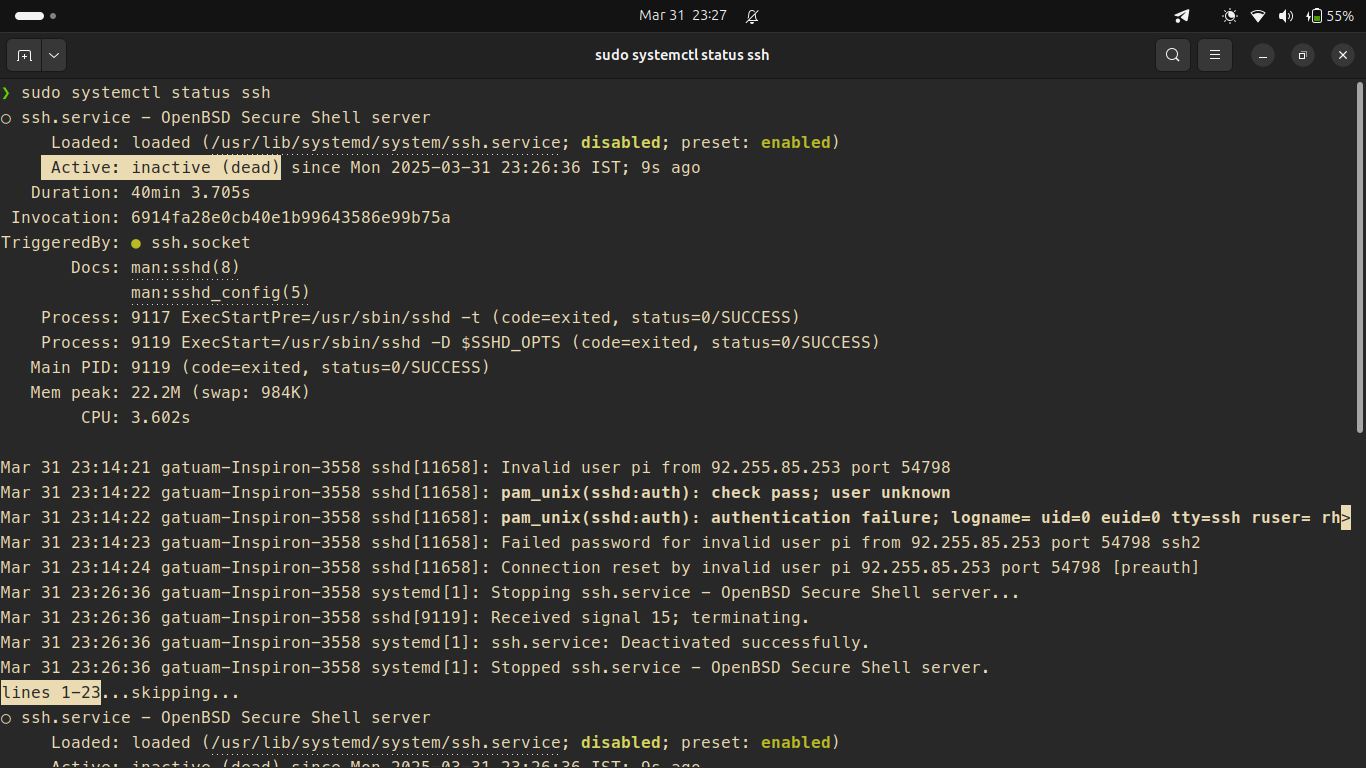Click invocation ID 6914fa28e0cb40e1b99643586e99b75a
The height and width of the screenshot is (768, 1366).
(291, 218)
